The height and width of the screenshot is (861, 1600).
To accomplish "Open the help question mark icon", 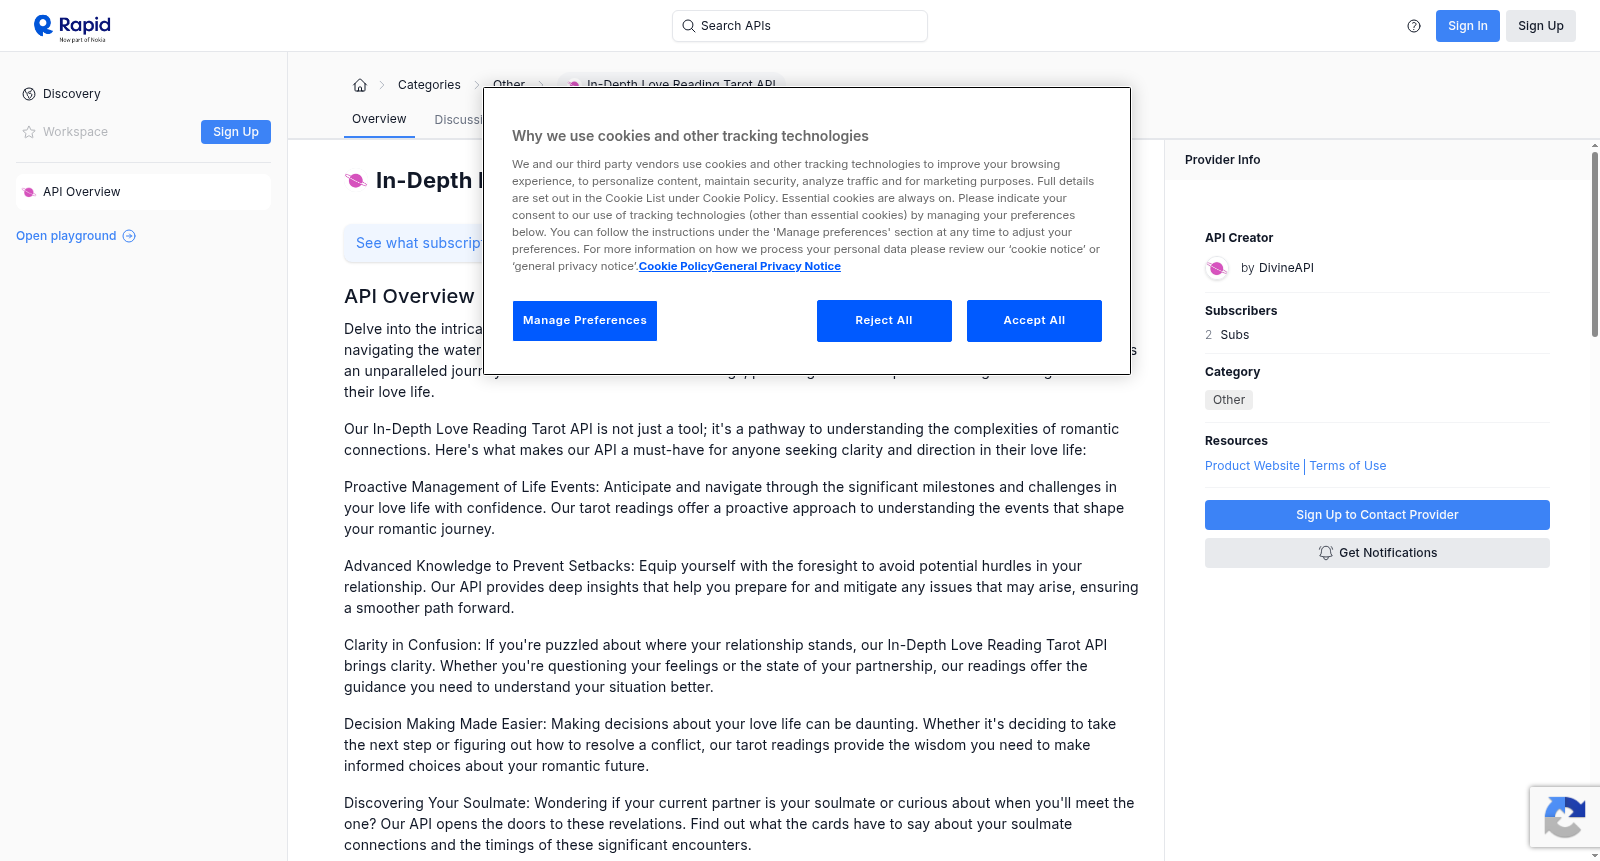I will [x=1414, y=26].
